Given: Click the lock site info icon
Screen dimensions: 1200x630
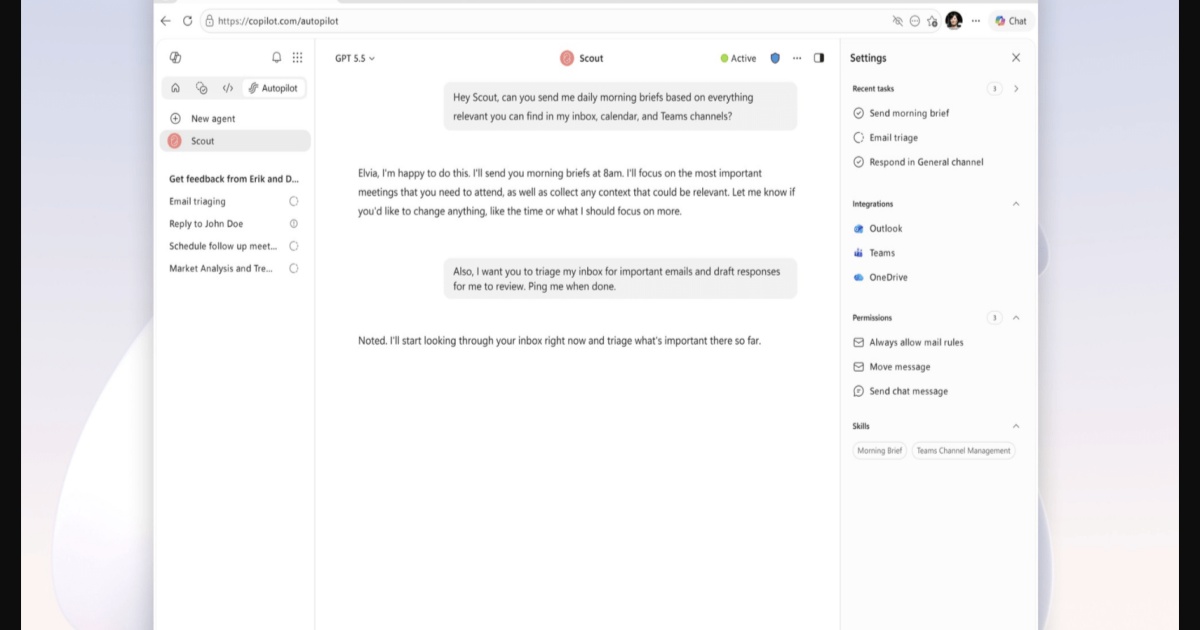Looking at the screenshot, I should pos(208,20).
